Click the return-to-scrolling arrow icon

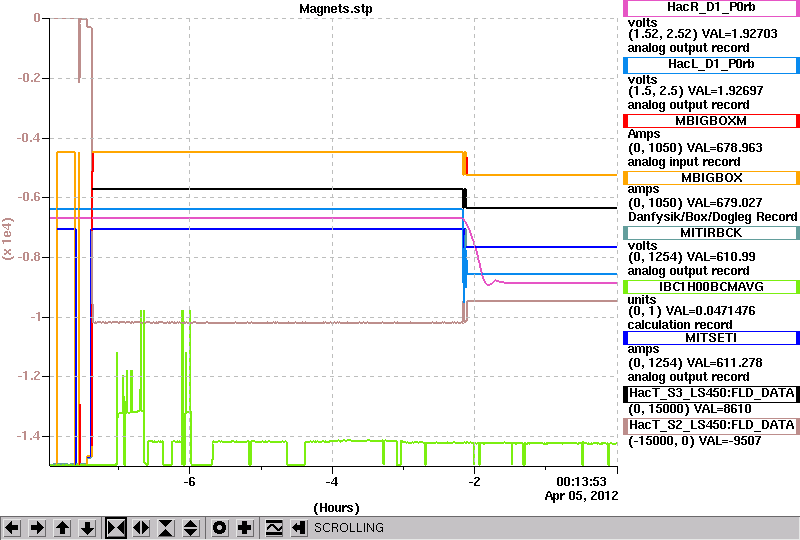click(299, 527)
